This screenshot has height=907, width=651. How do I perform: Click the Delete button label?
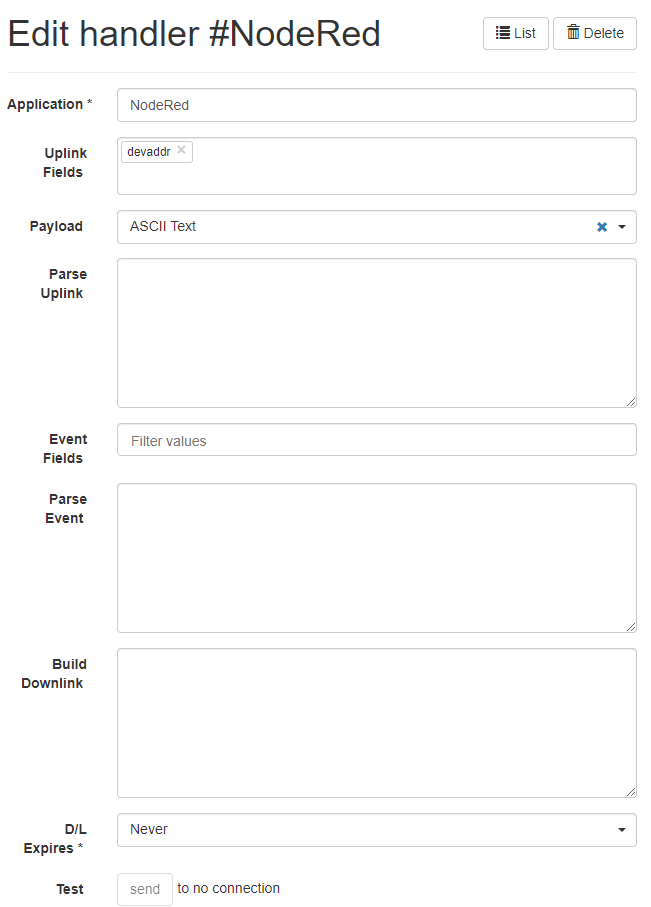(604, 34)
